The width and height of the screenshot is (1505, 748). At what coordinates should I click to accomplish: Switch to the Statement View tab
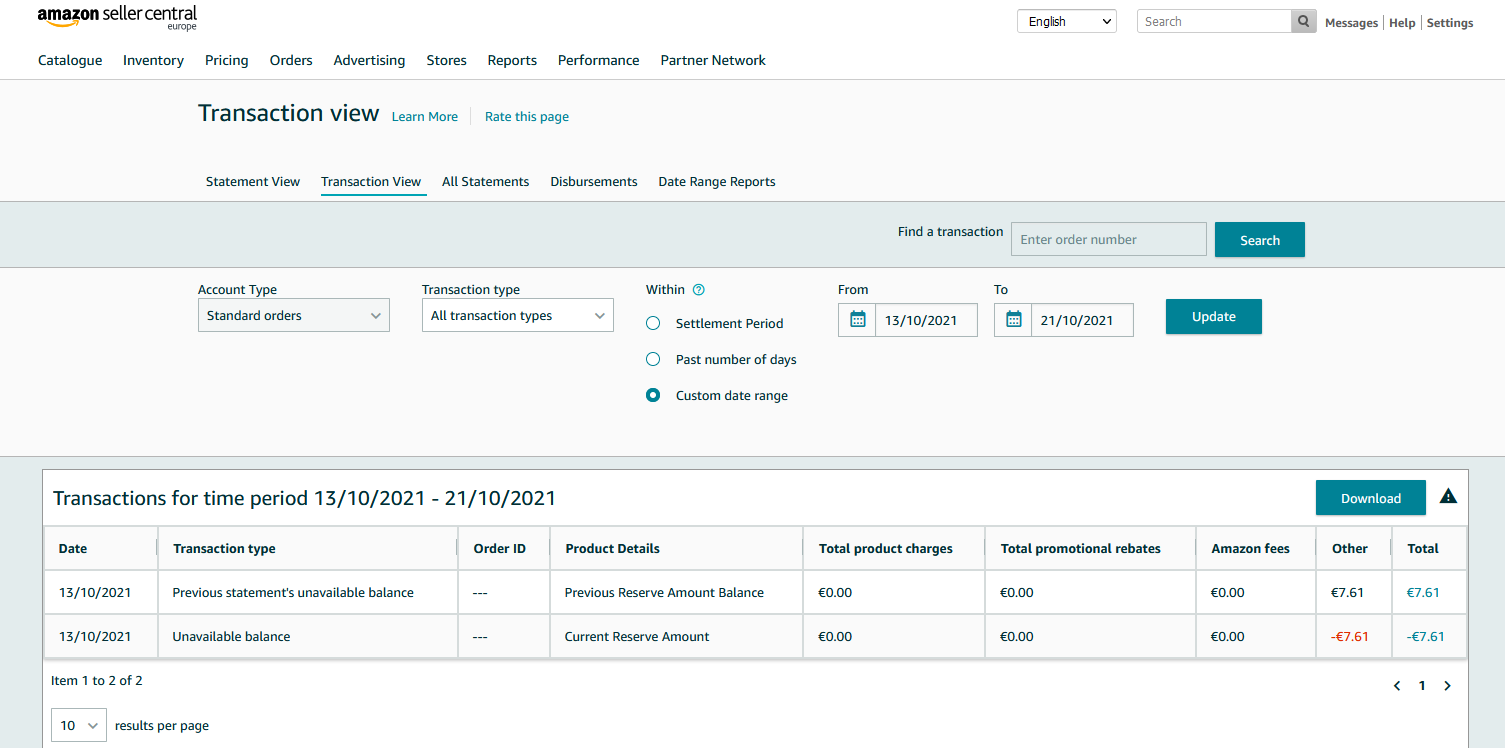pyautogui.click(x=253, y=181)
